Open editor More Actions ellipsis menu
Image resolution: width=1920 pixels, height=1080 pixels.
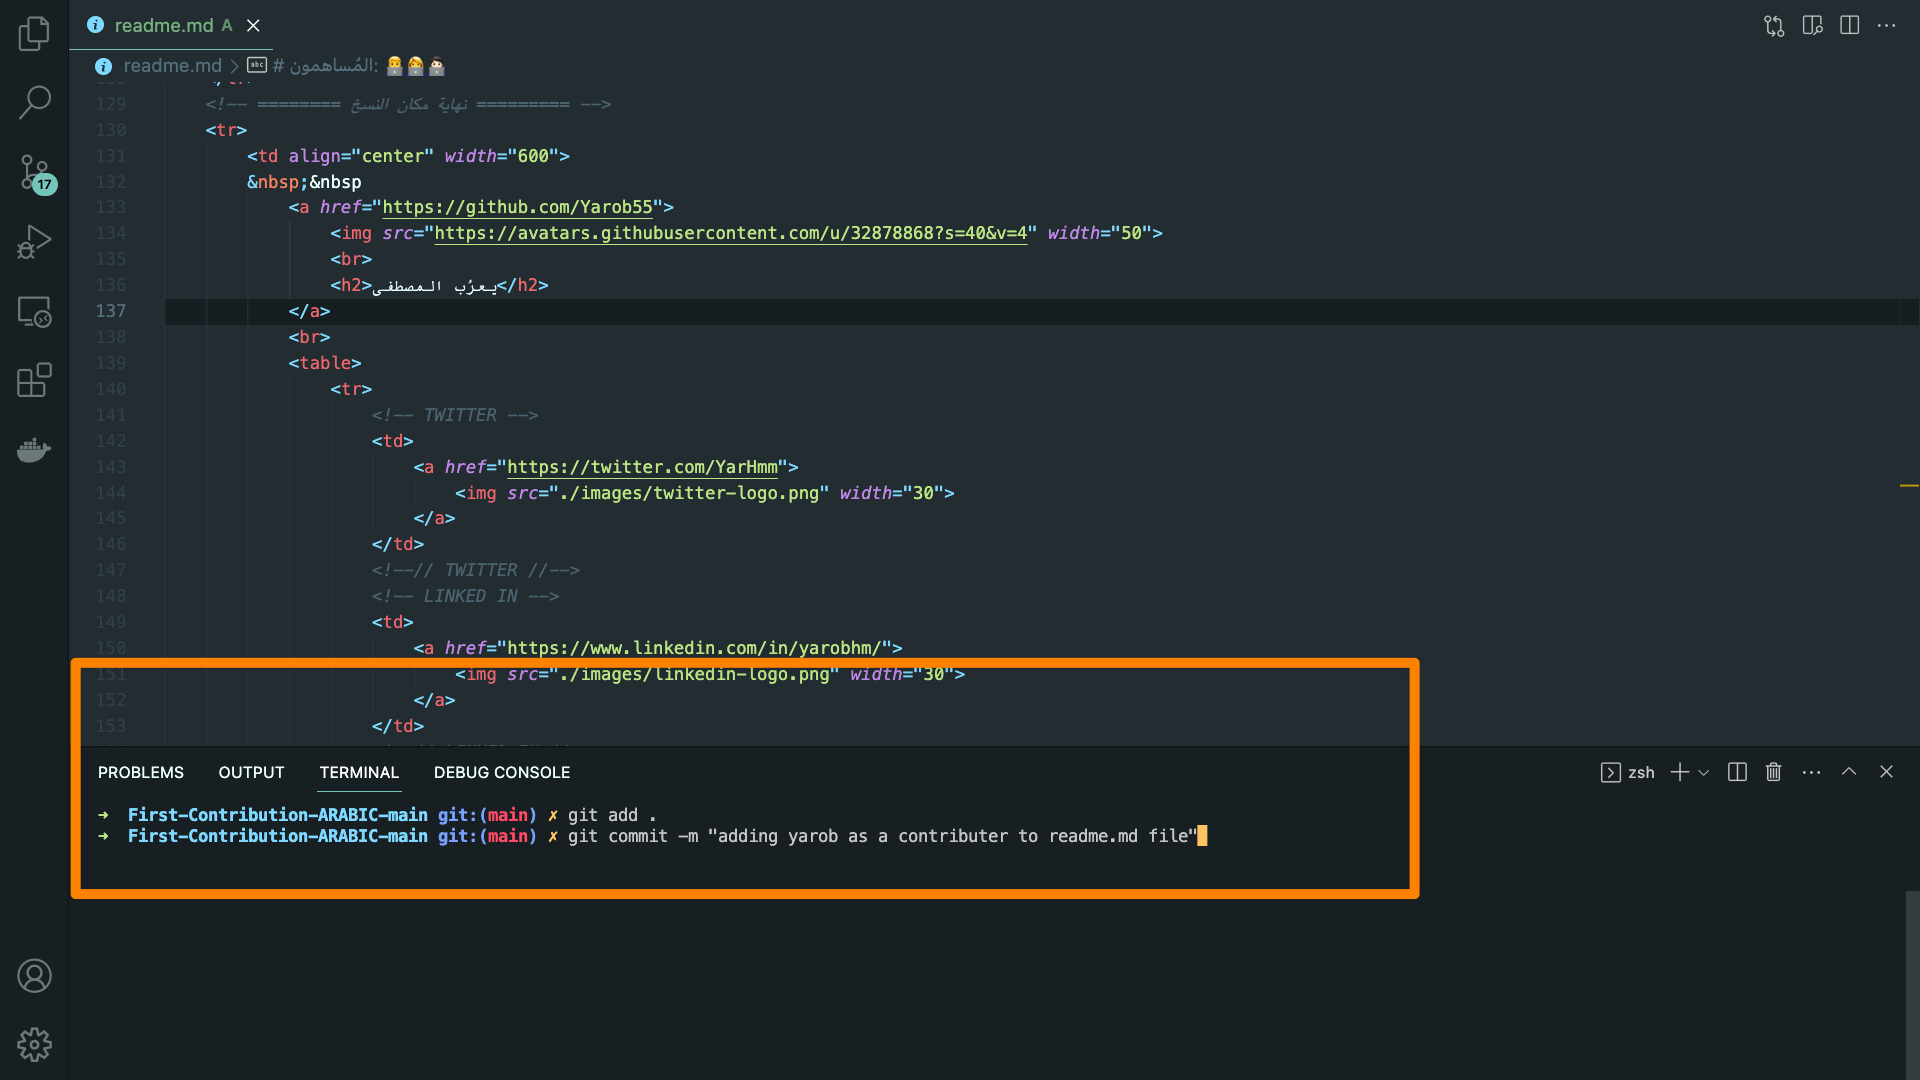[x=1886, y=26]
